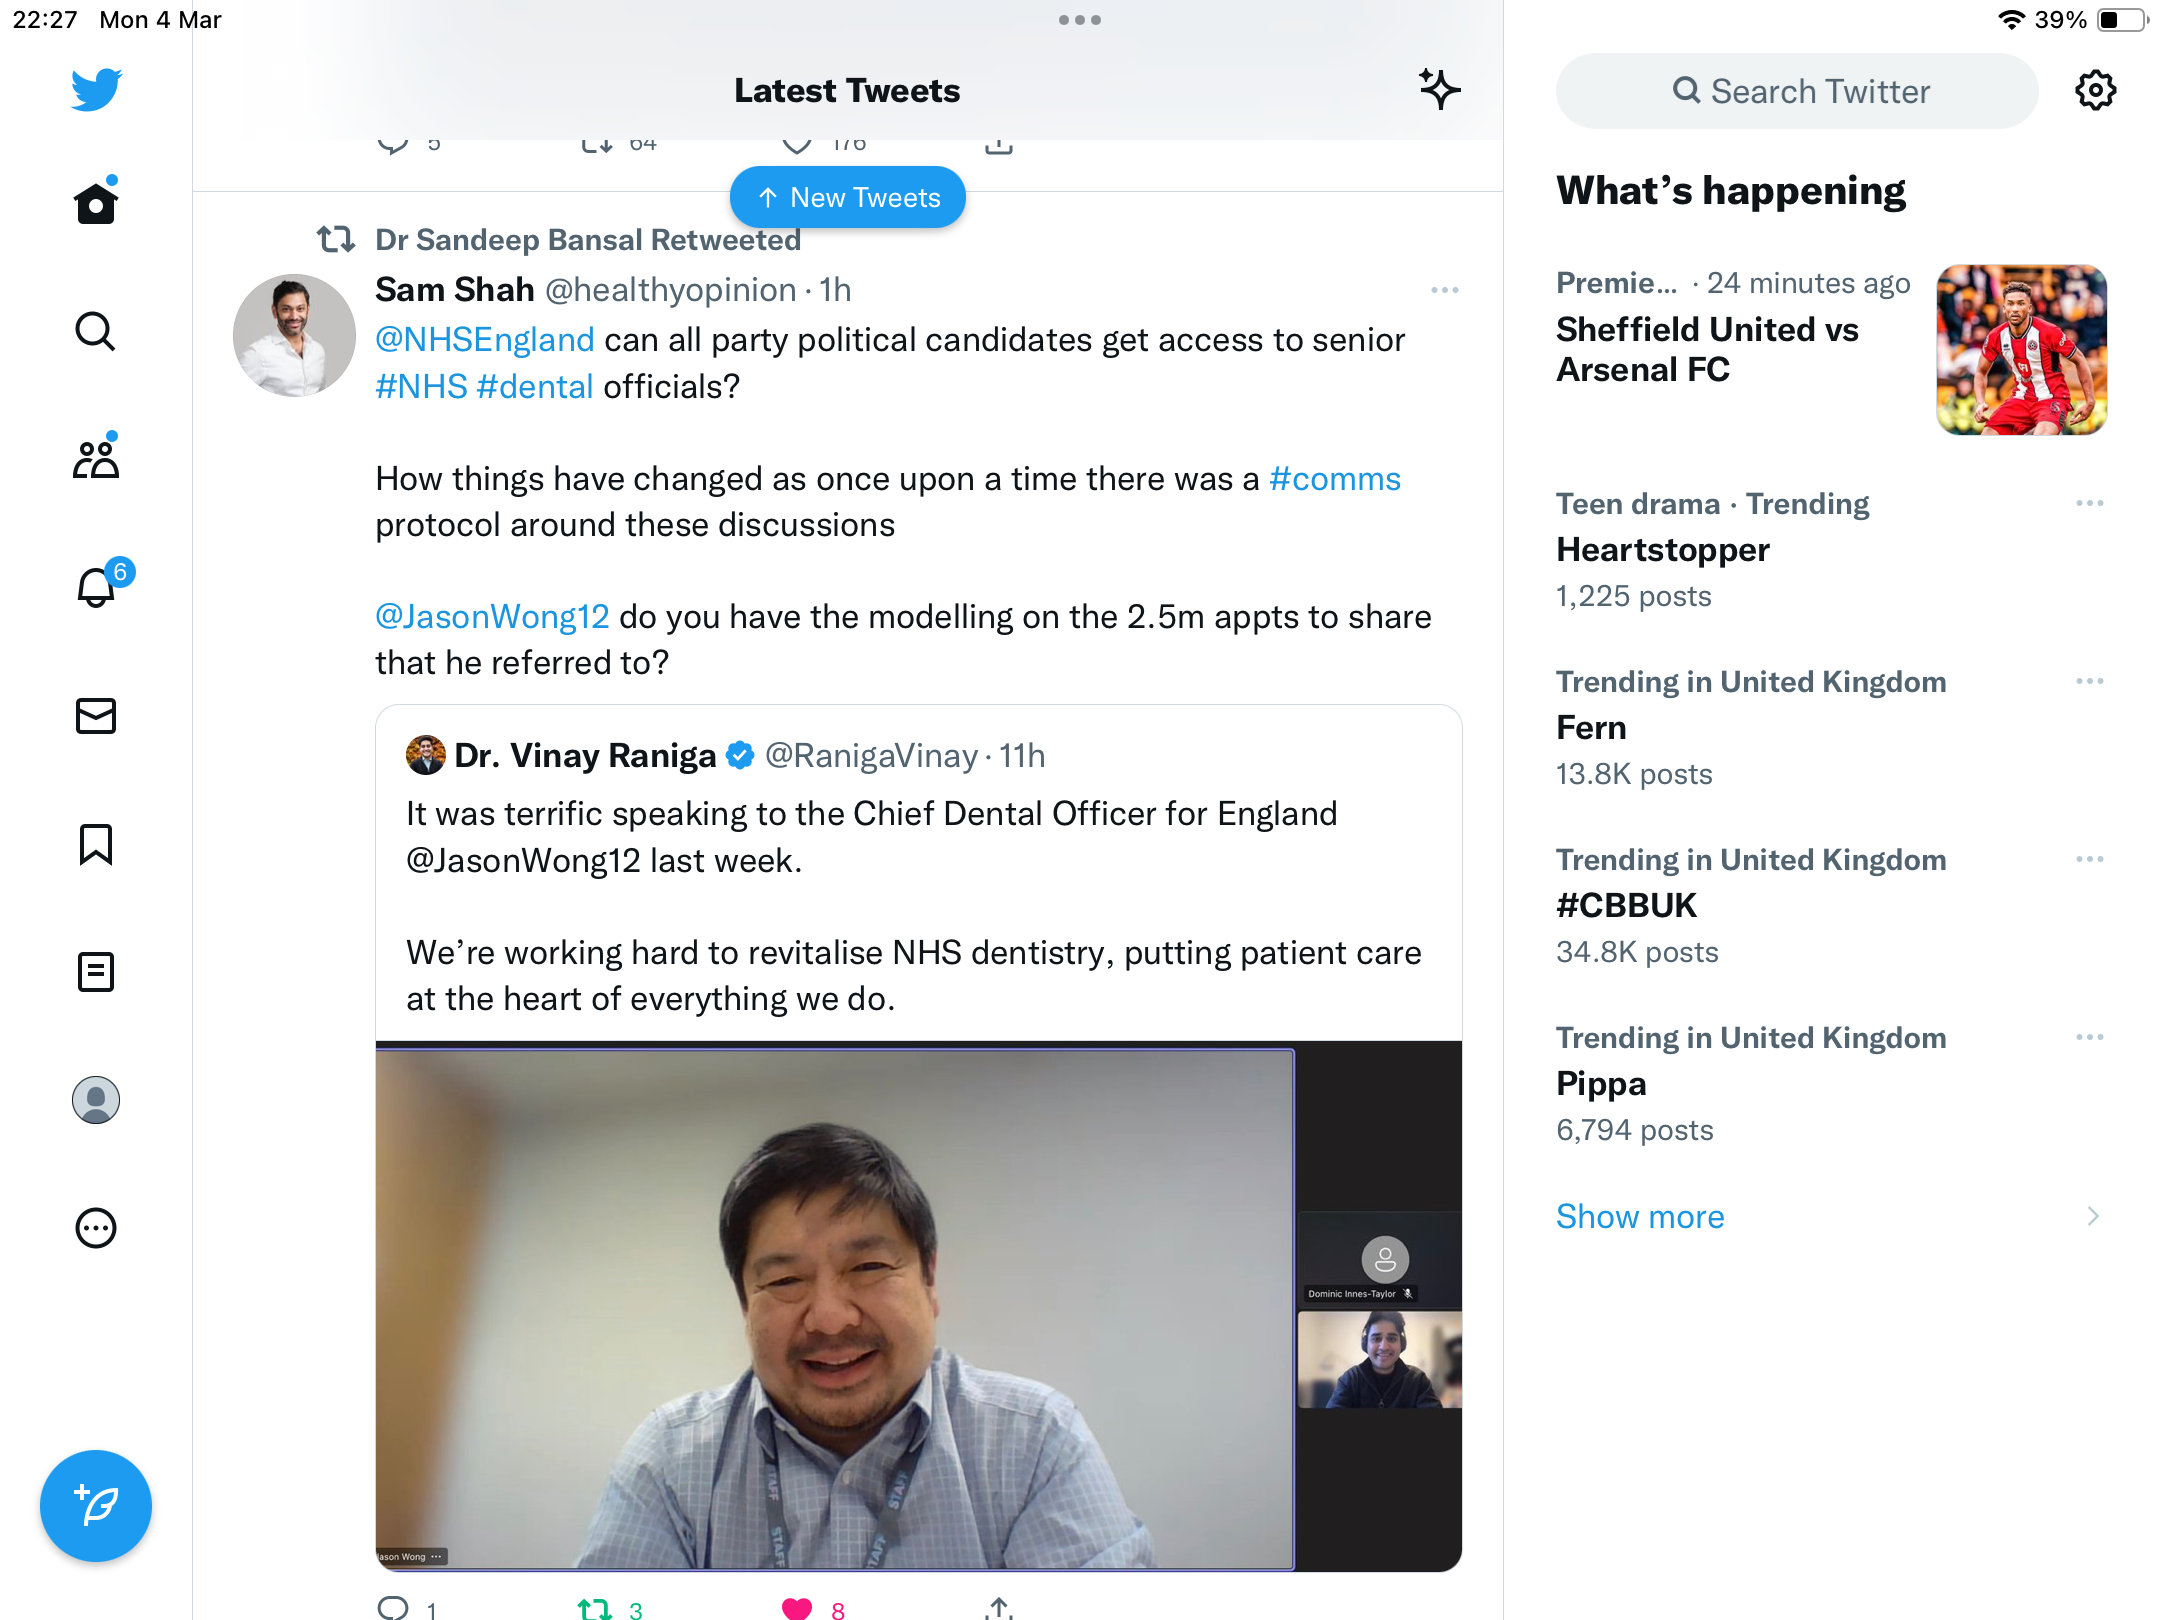Go to Home timeline icon
The width and height of the screenshot is (2160, 1620).
[96, 203]
